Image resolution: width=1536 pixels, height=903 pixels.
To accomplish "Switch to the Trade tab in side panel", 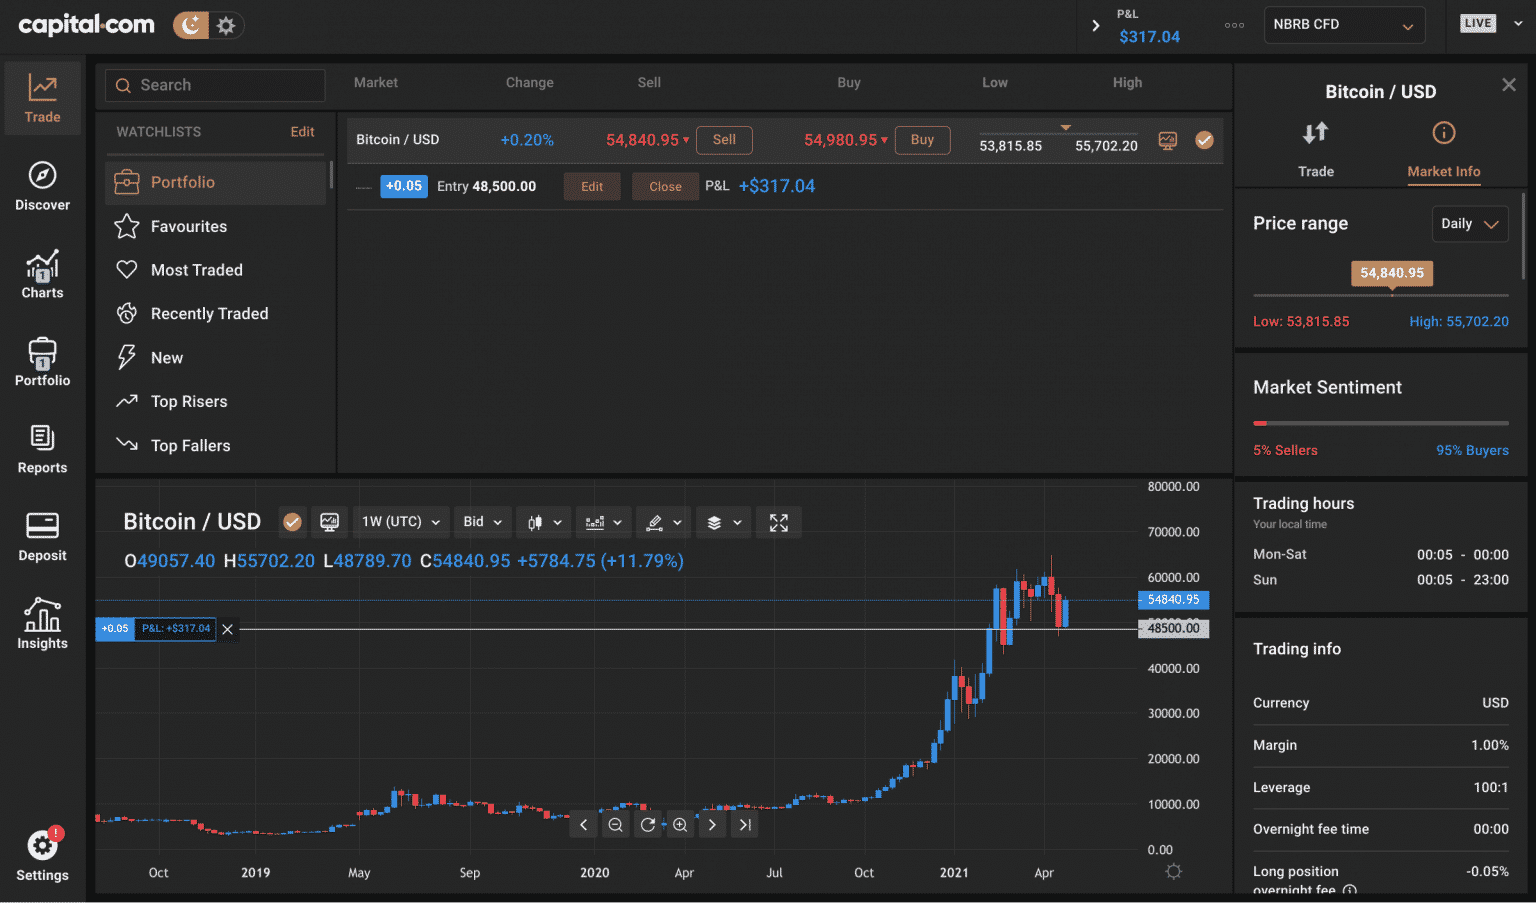I will [1316, 150].
